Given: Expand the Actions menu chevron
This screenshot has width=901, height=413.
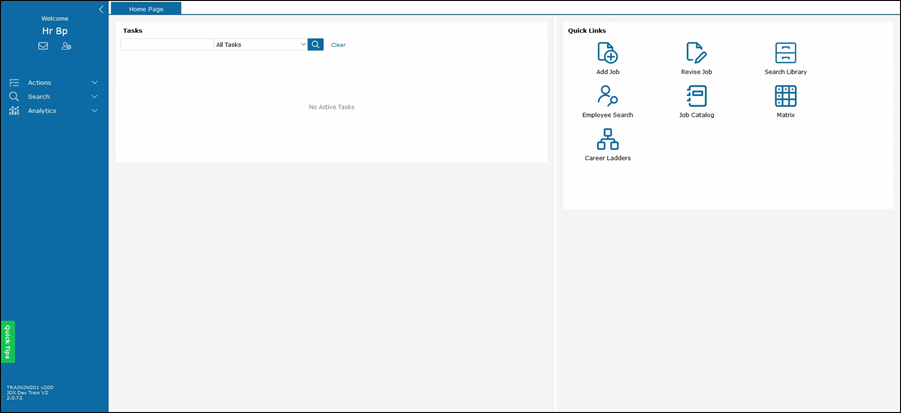Looking at the screenshot, I should click(x=95, y=83).
